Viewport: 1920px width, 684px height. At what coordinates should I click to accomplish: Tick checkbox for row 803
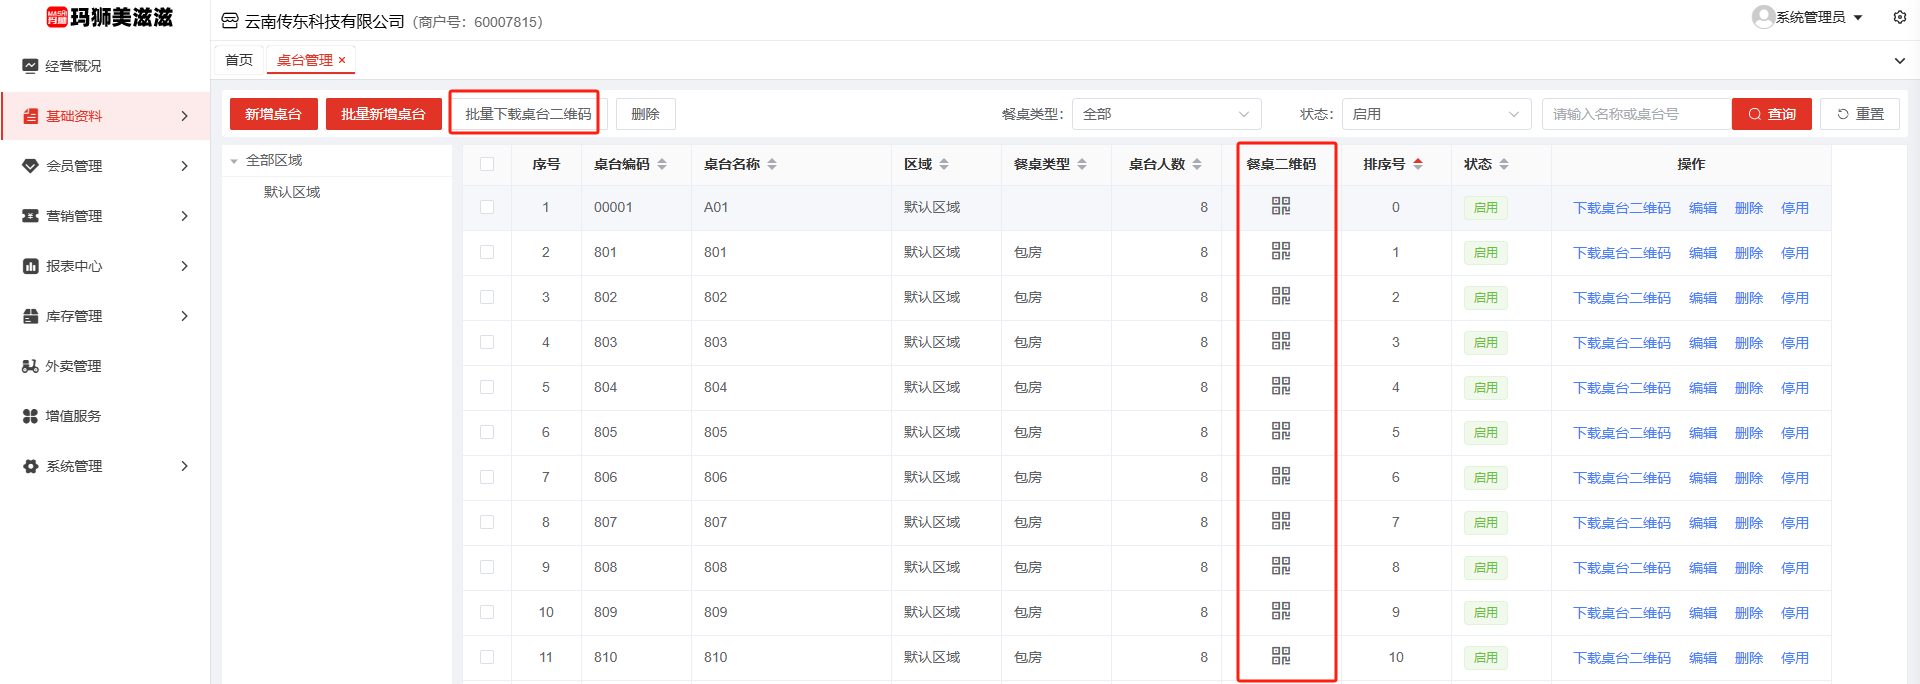click(x=487, y=342)
